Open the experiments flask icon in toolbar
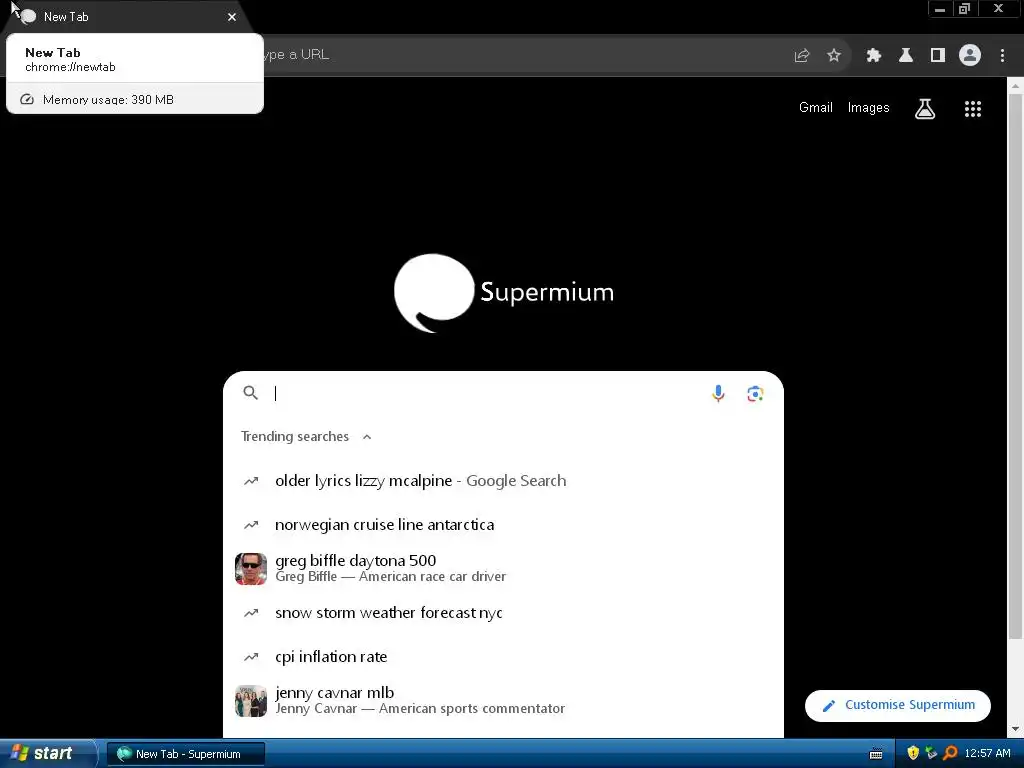Image resolution: width=1024 pixels, height=768 pixels. (906, 56)
